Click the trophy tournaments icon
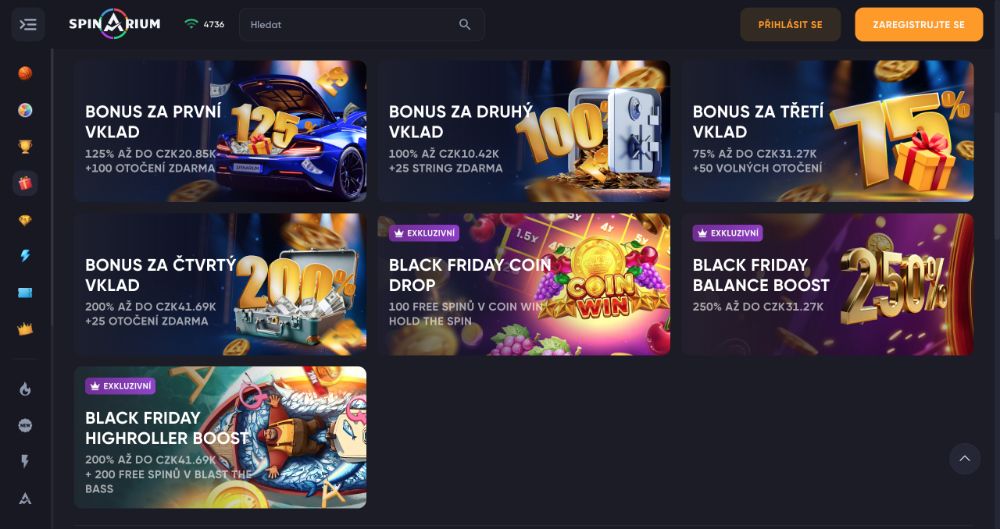Image resolution: width=1000 pixels, height=529 pixels. click(26, 146)
